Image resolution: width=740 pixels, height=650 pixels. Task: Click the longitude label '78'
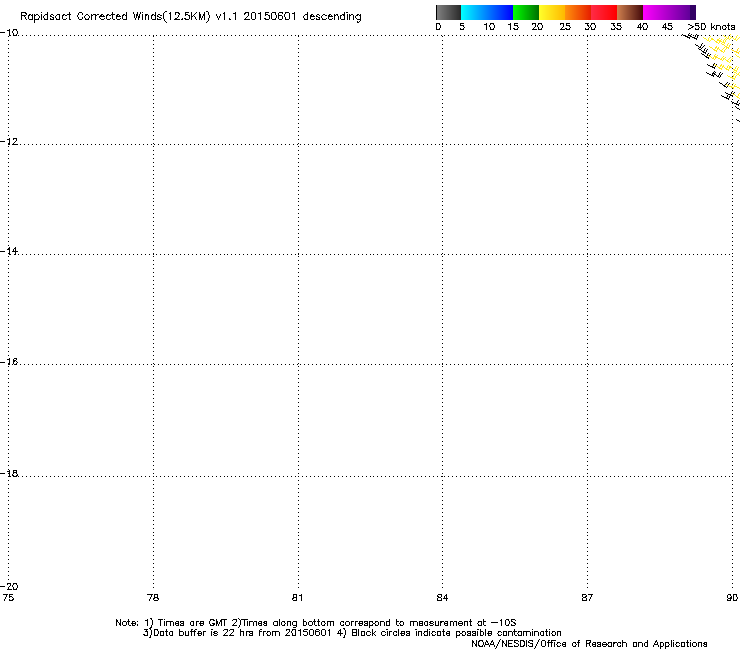[153, 598]
